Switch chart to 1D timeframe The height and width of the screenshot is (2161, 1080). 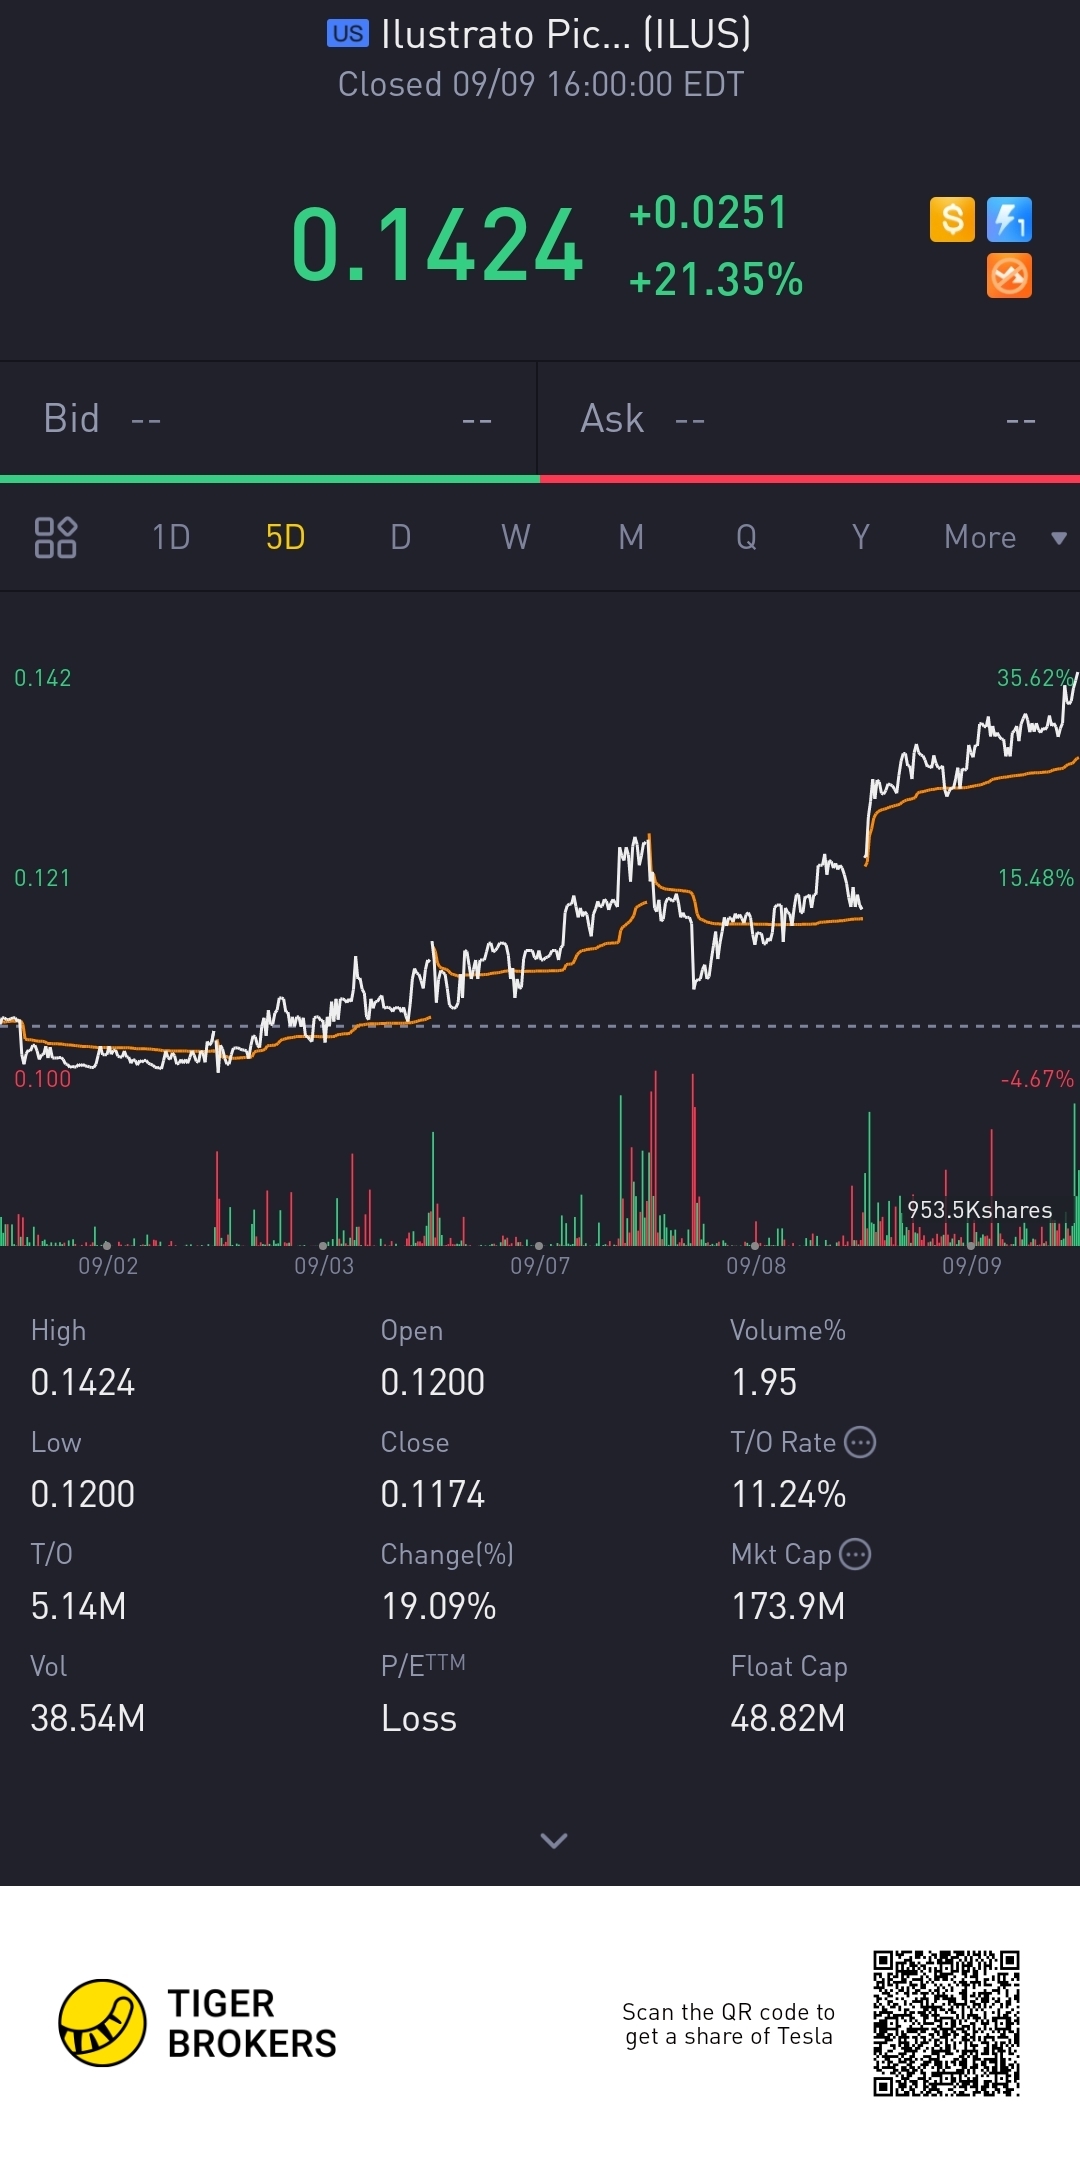tap(171, 537)
